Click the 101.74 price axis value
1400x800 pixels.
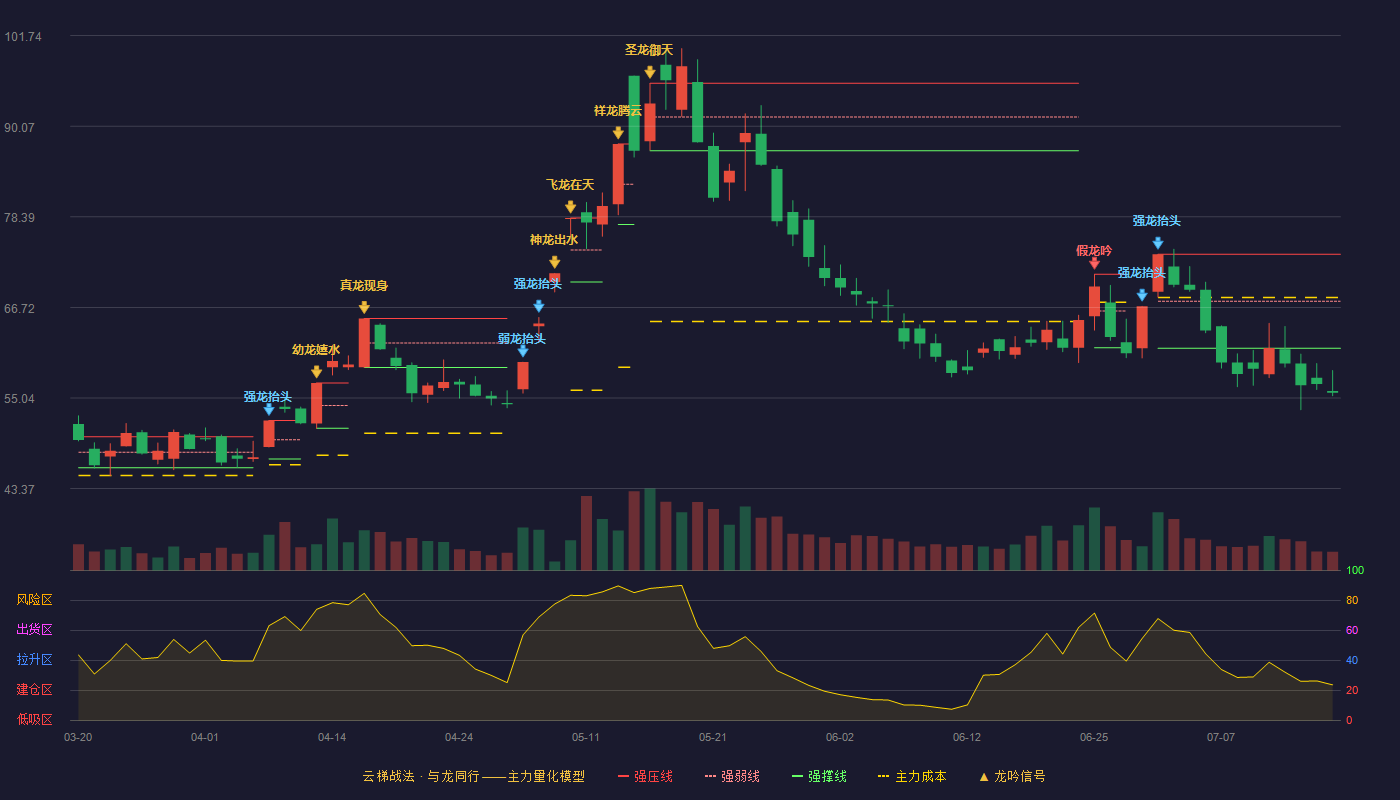tap(23, 37)
